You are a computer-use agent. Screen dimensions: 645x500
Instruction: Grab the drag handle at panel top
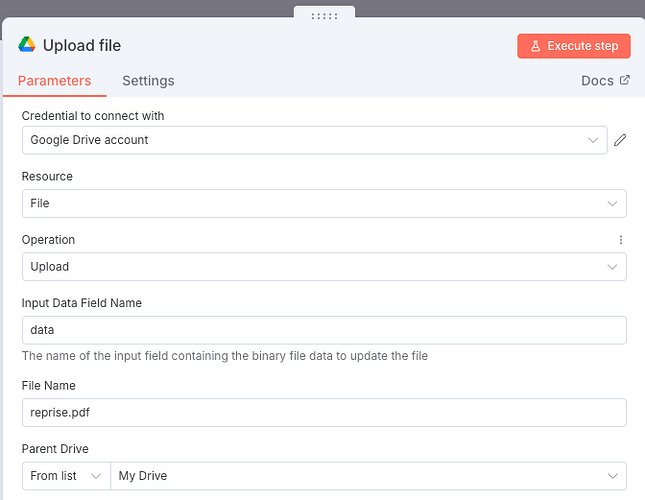[x=324, y=15]
